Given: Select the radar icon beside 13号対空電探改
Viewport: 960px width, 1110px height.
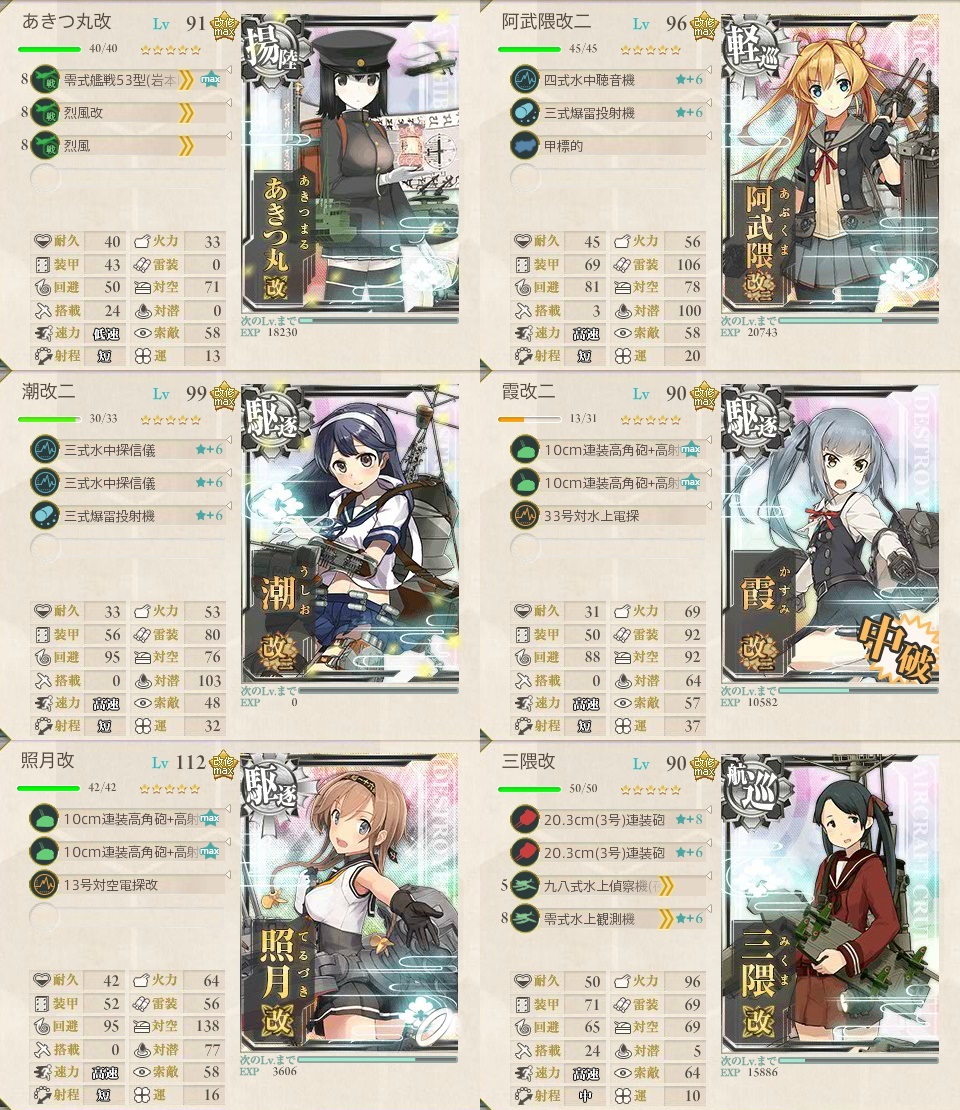Looking at the screenshot, I should pyautogui.click(x=44, y=884).
